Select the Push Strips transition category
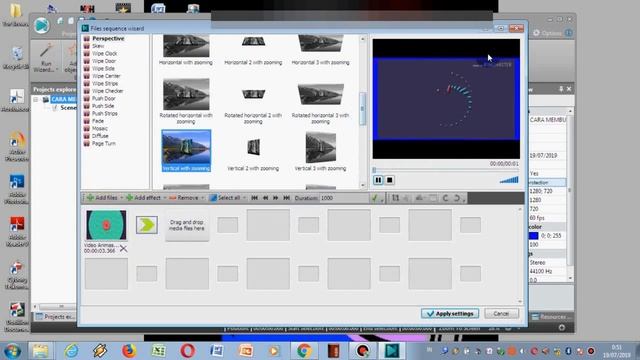 coord(105,113)
